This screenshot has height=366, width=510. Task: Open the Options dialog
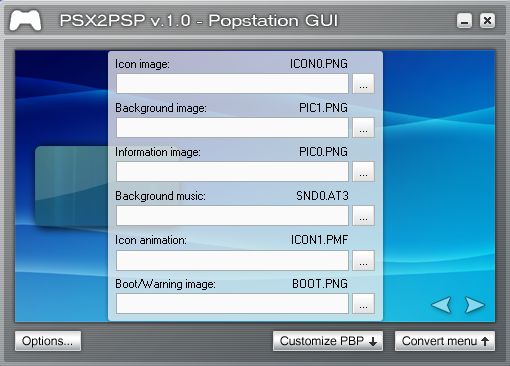(x=48, y=341)
